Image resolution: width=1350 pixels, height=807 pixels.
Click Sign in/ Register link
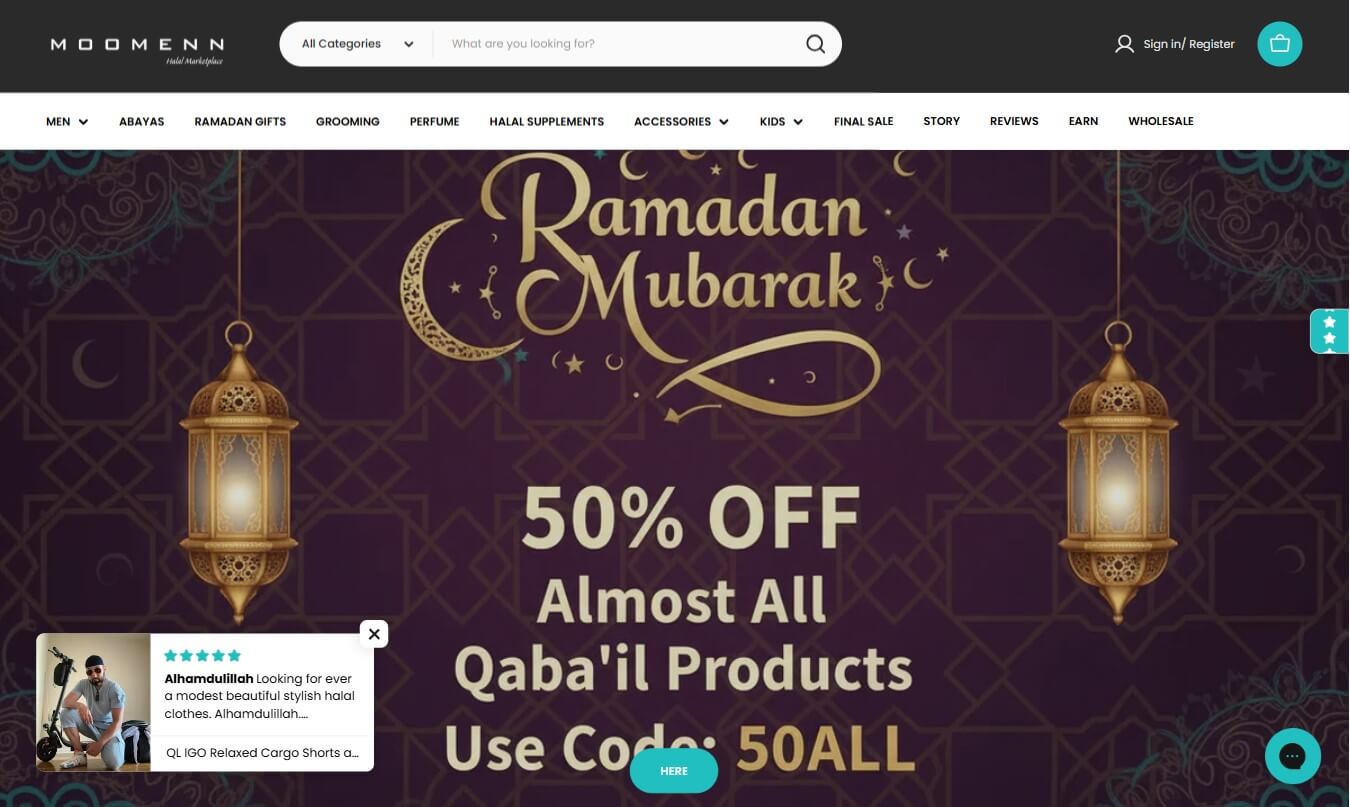click(1188, 44)
